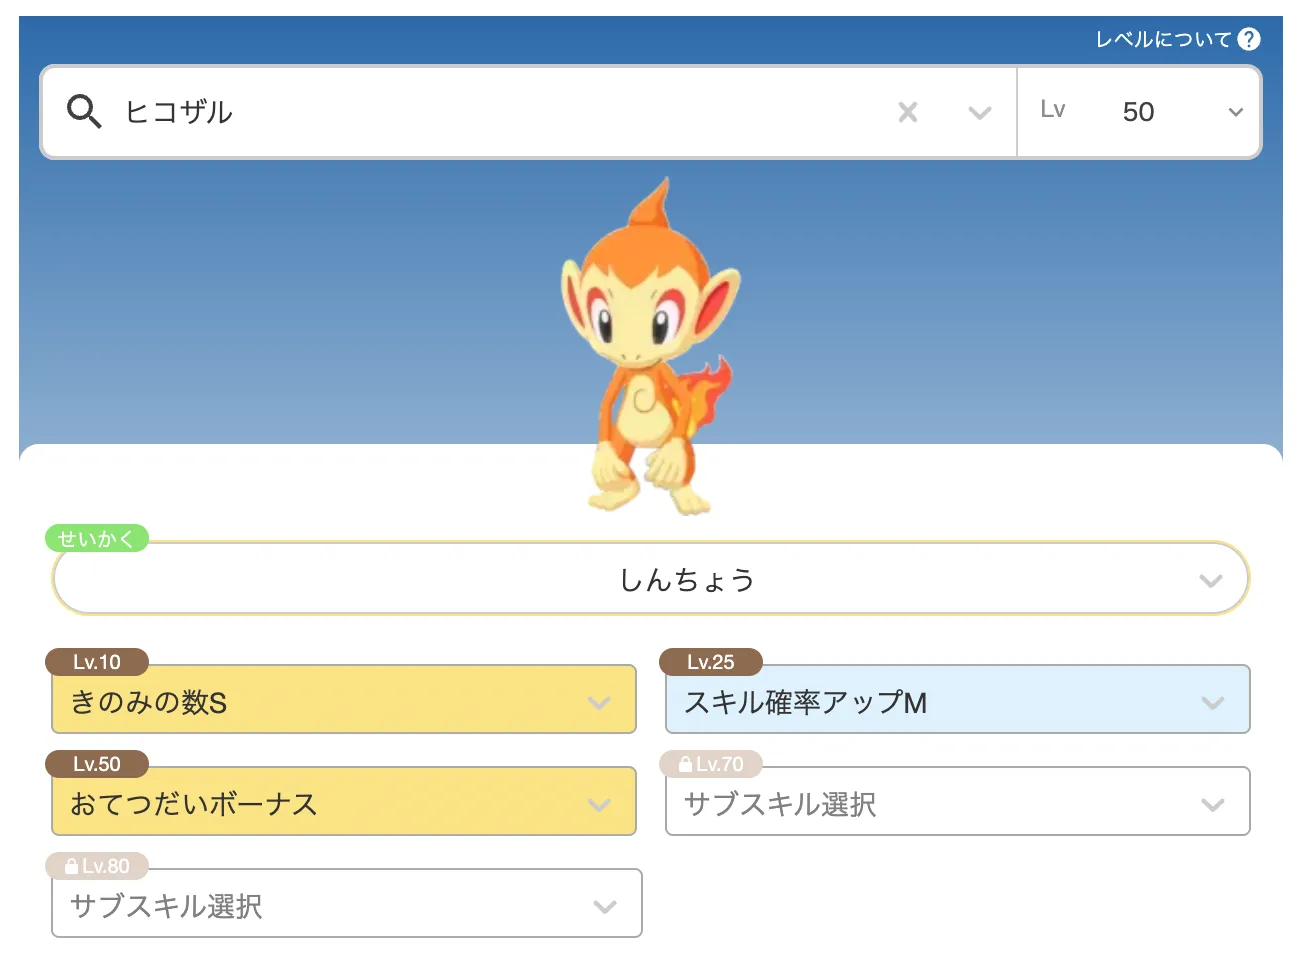This screenshot has height=958, width=1316.
Task: Click the Lv.10 level badge
Action: point(97,662)
